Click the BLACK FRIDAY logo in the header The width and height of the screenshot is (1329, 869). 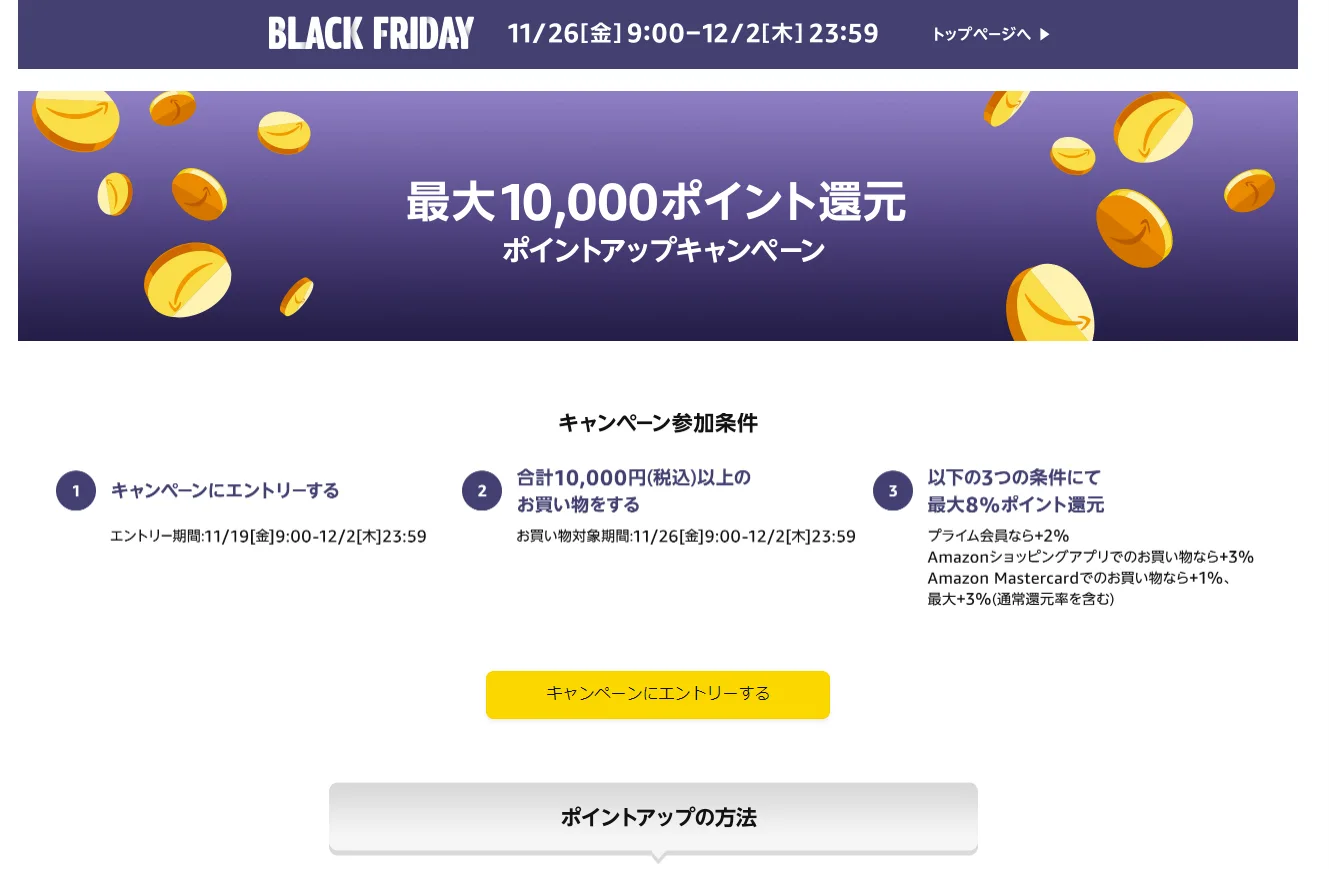370,33
